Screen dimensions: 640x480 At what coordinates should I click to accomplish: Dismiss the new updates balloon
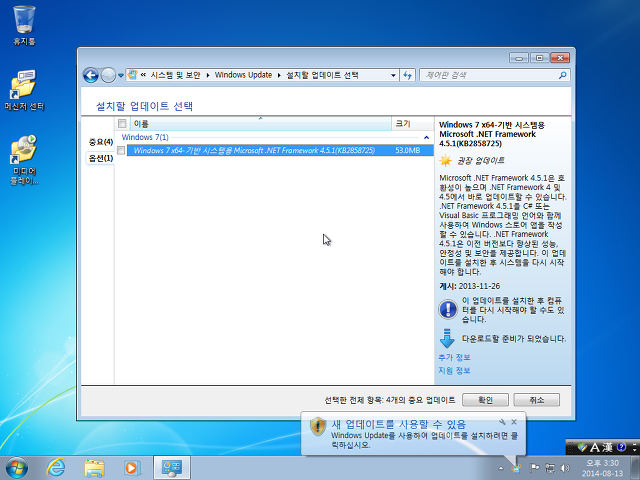coord(514,422)
